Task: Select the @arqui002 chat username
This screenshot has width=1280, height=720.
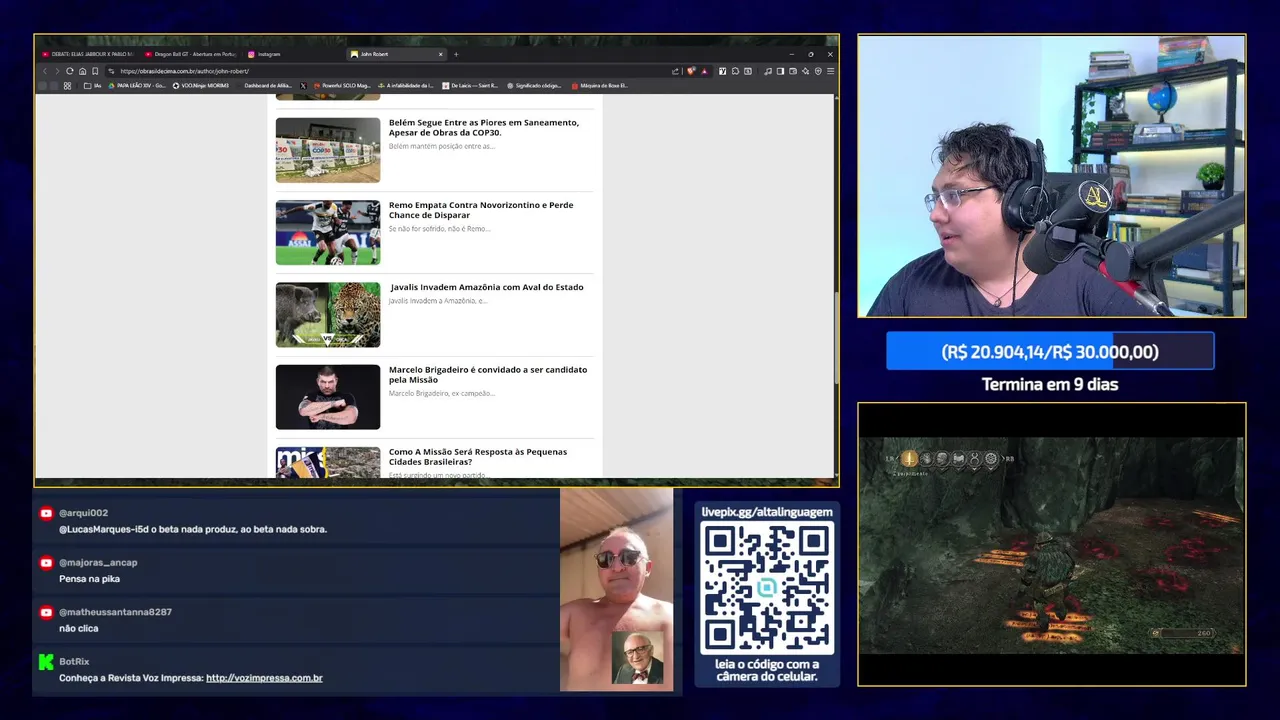Action: [x=83, y=513]
